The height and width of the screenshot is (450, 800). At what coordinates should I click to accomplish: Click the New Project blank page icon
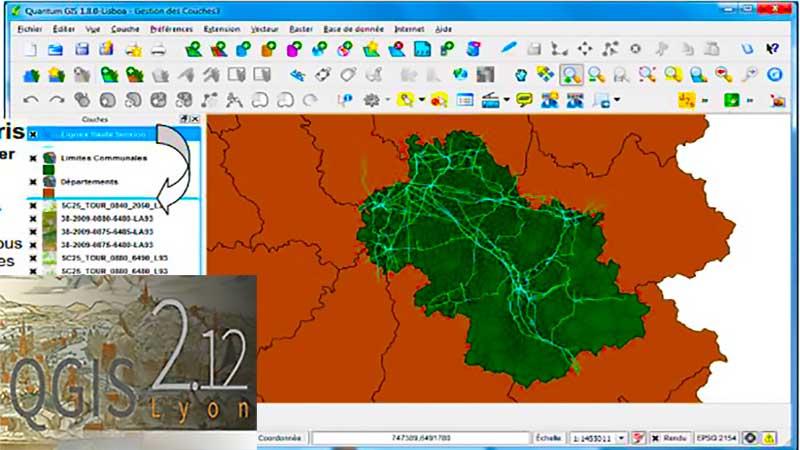pyautogui.click(x=30, y=49)
